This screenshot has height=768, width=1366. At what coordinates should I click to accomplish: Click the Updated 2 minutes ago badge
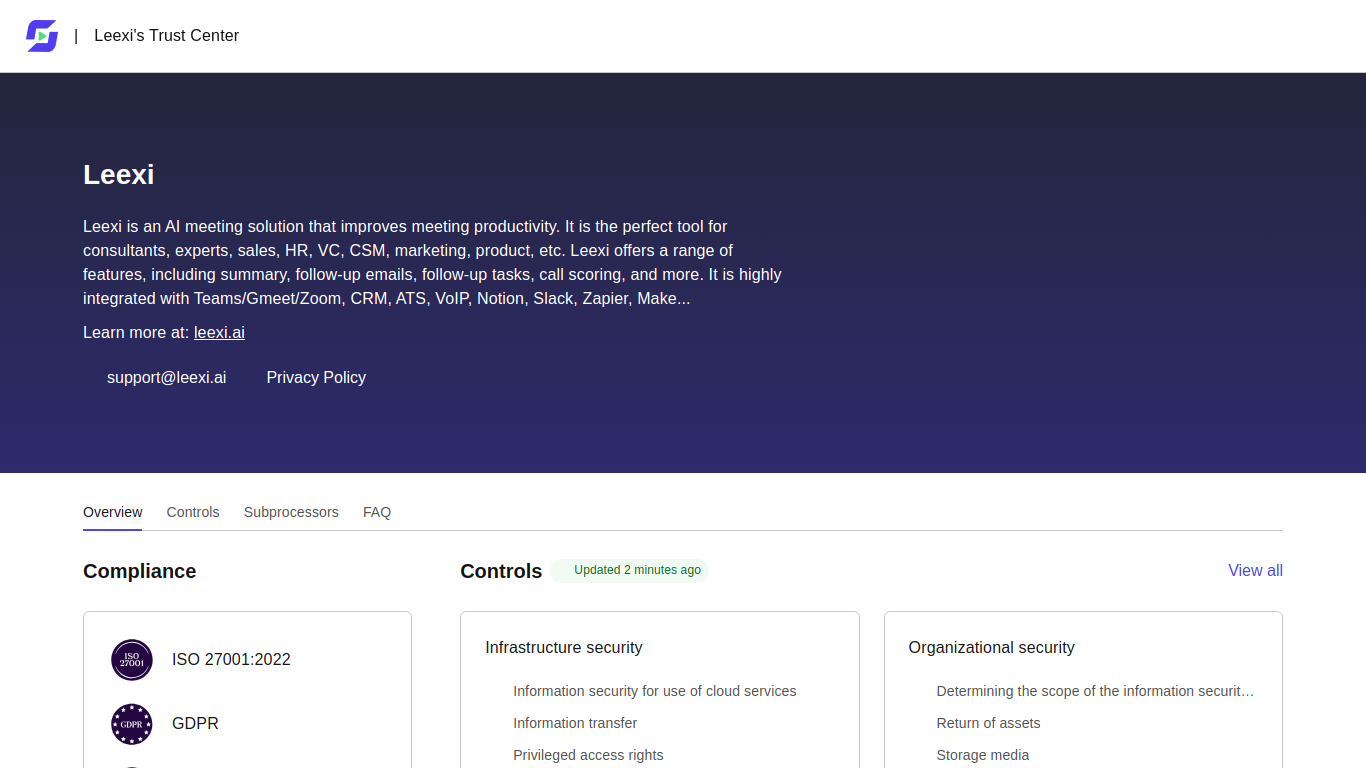point(630,570)
